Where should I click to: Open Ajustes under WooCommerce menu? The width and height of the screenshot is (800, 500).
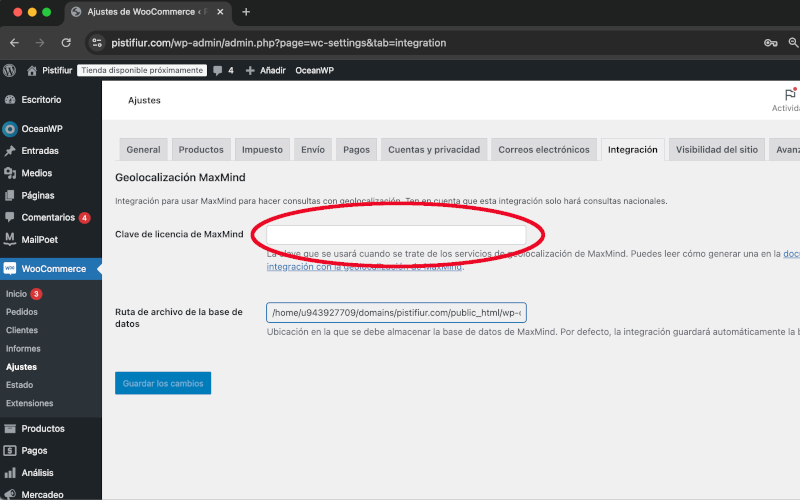point(21,367)
